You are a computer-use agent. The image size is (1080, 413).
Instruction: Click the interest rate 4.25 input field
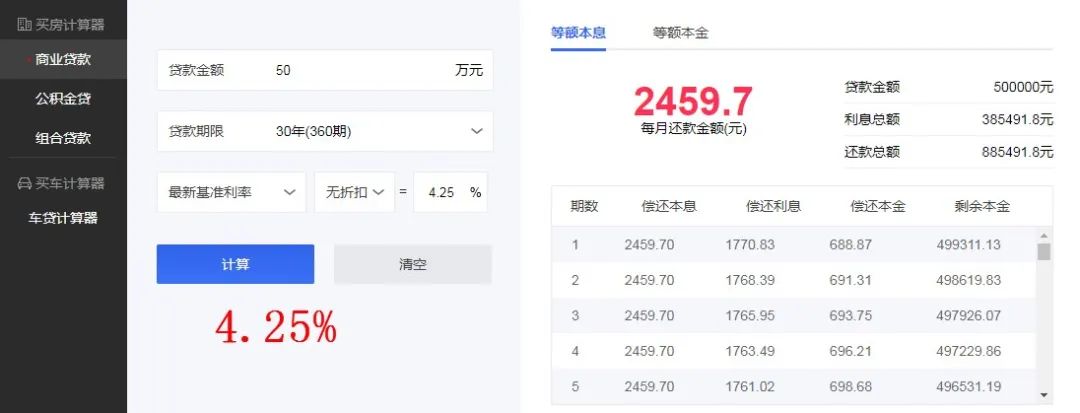442,192
